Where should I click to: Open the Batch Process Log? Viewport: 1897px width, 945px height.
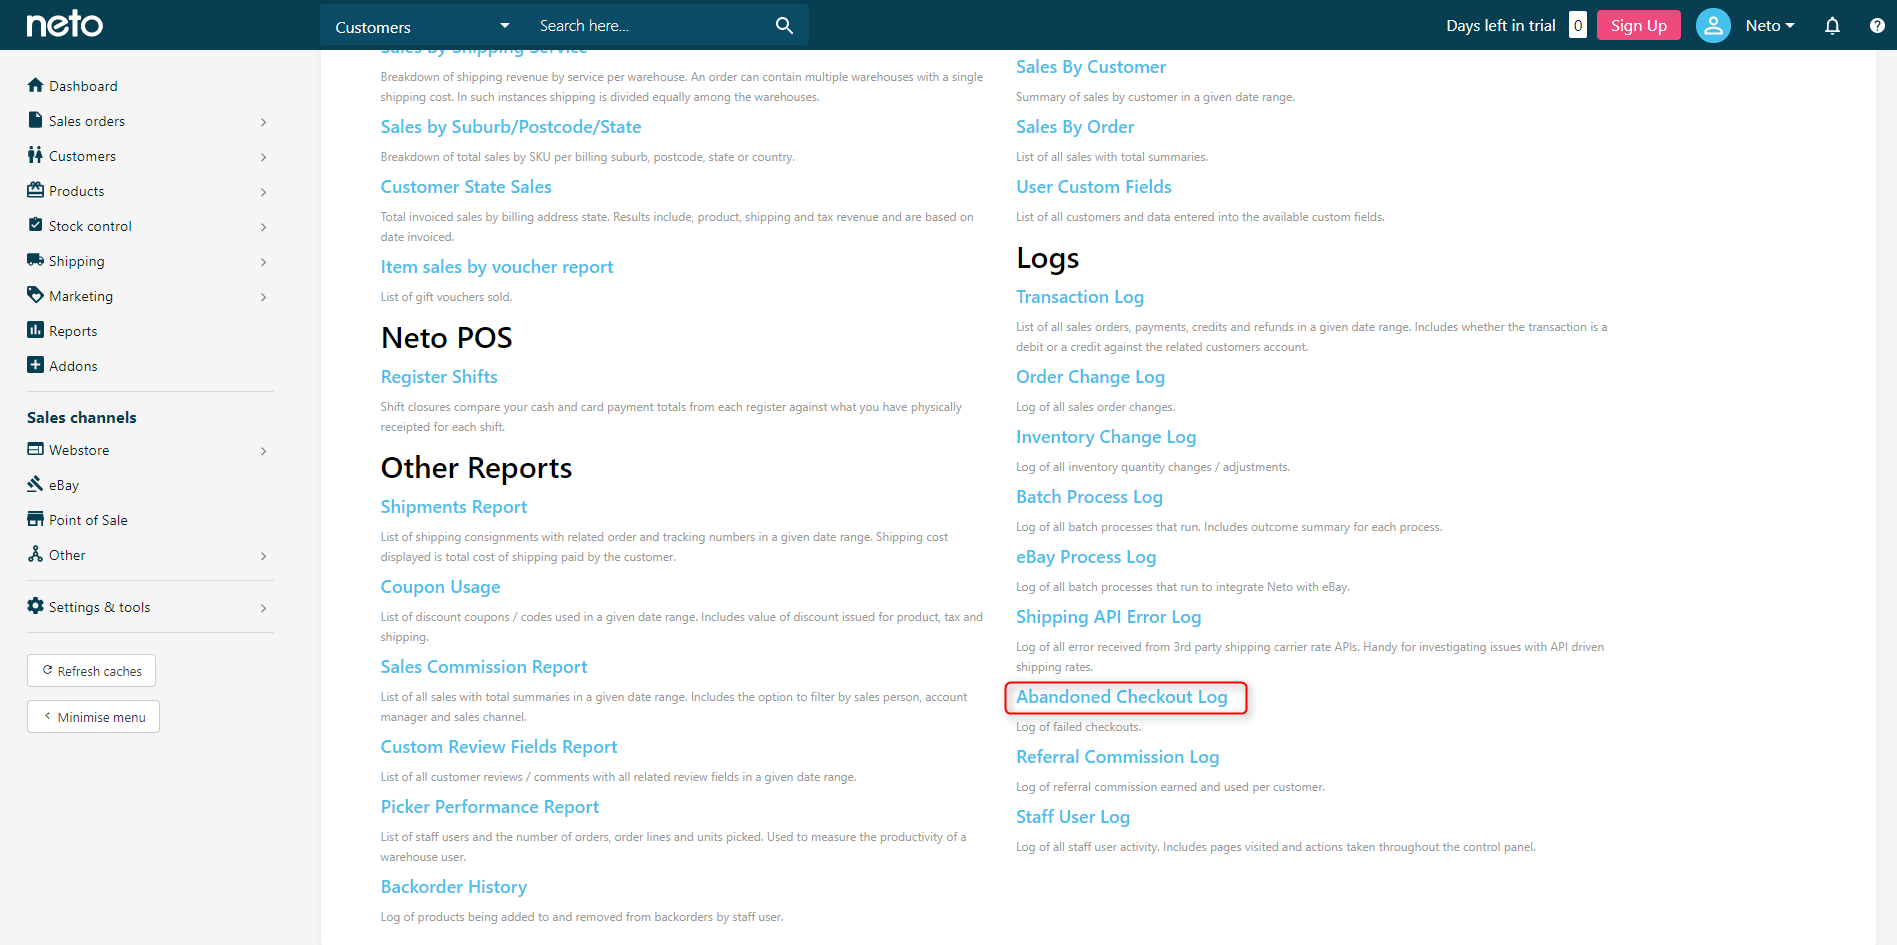[x=1089, y=497]
